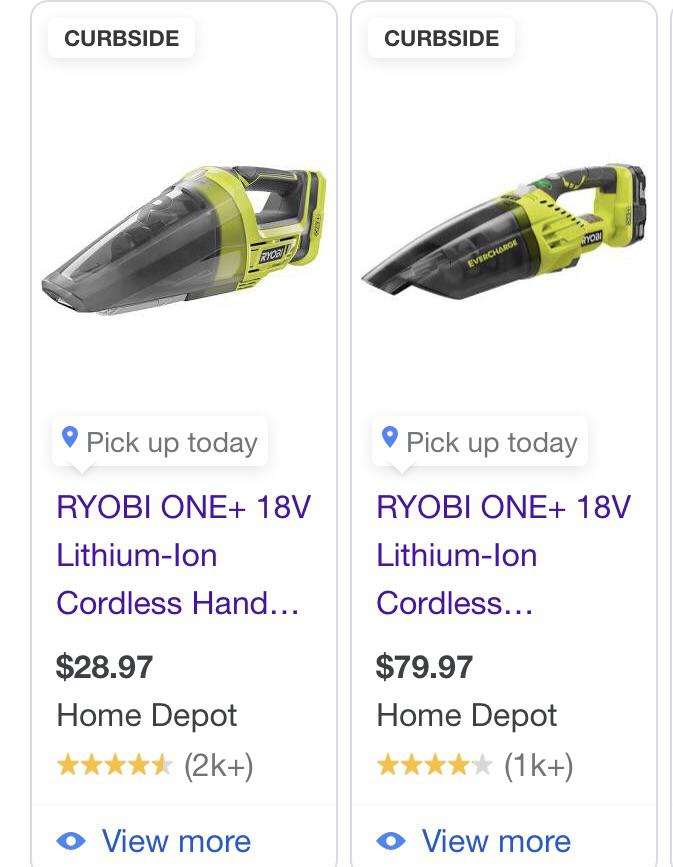The height and width of the screenshot is (867, 673).
Task: Select the left CURBSIDE badge
Action: coord(121,38)
